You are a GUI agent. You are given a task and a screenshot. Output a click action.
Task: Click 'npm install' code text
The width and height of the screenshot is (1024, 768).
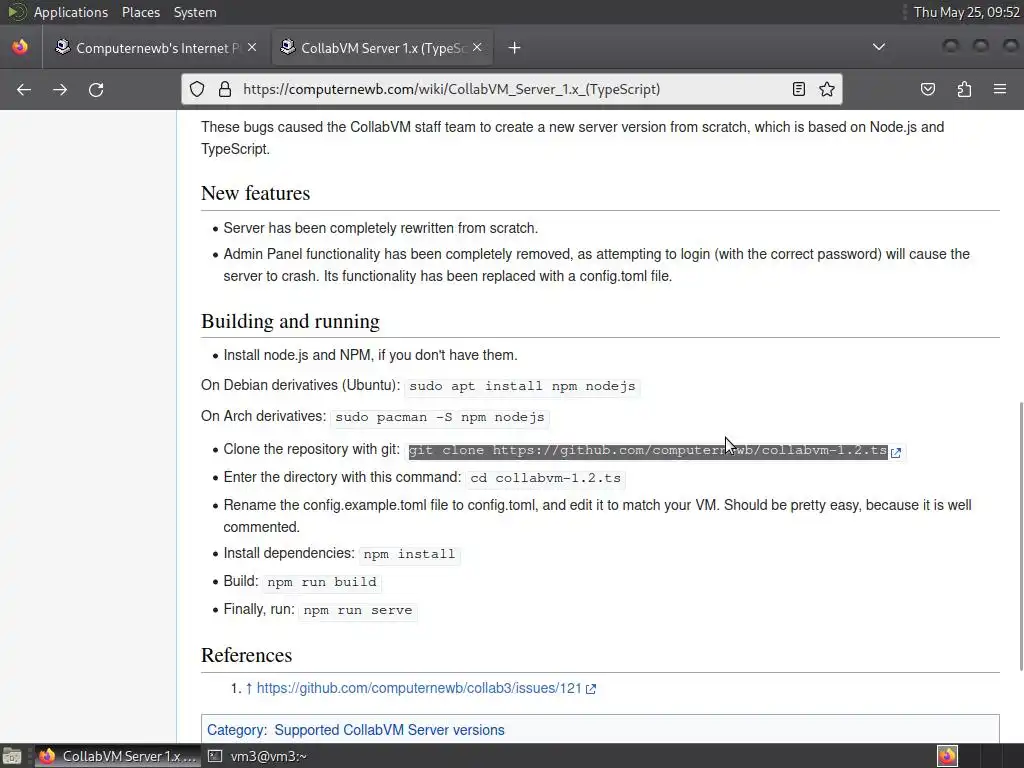(x=409, y=554)
